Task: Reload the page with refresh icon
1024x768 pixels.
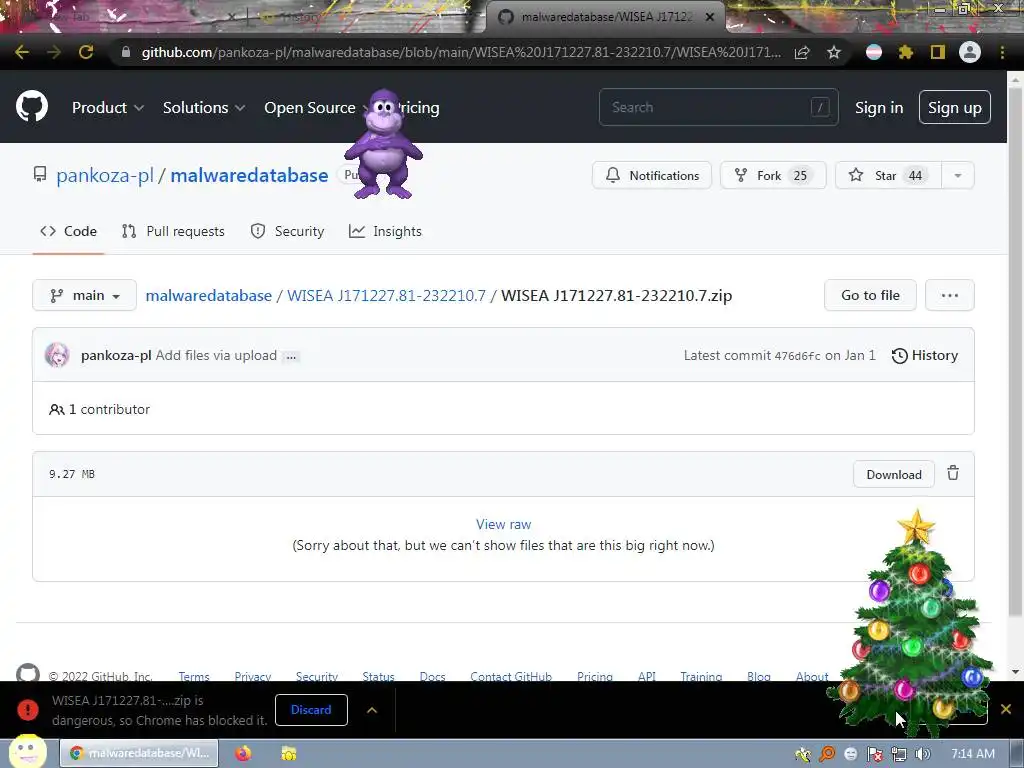Action: 86,52
